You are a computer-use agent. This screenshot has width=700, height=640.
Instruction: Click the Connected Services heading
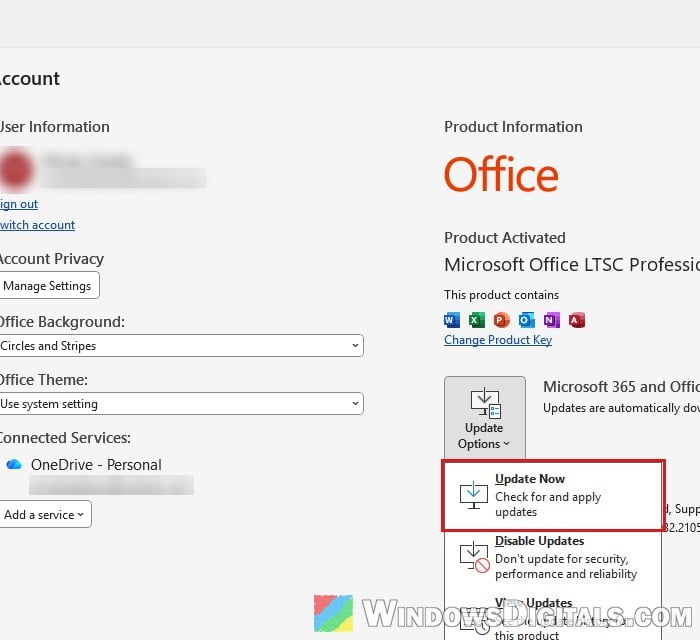point(65,438)
